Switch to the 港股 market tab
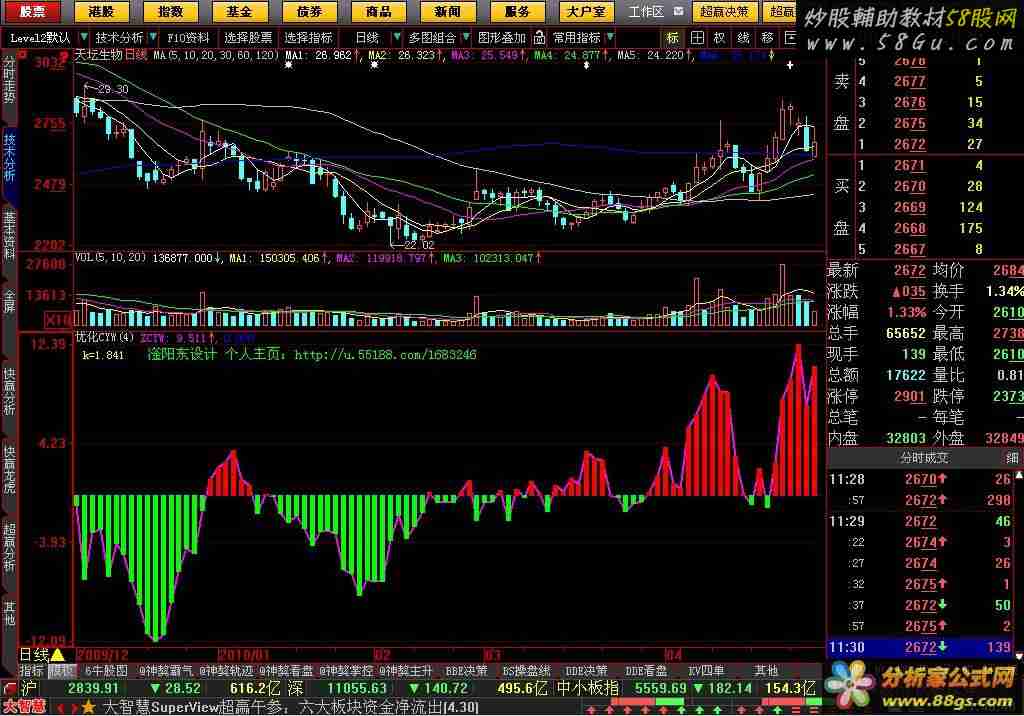Viewport: 1024px width, 716px height. point(101,12)
